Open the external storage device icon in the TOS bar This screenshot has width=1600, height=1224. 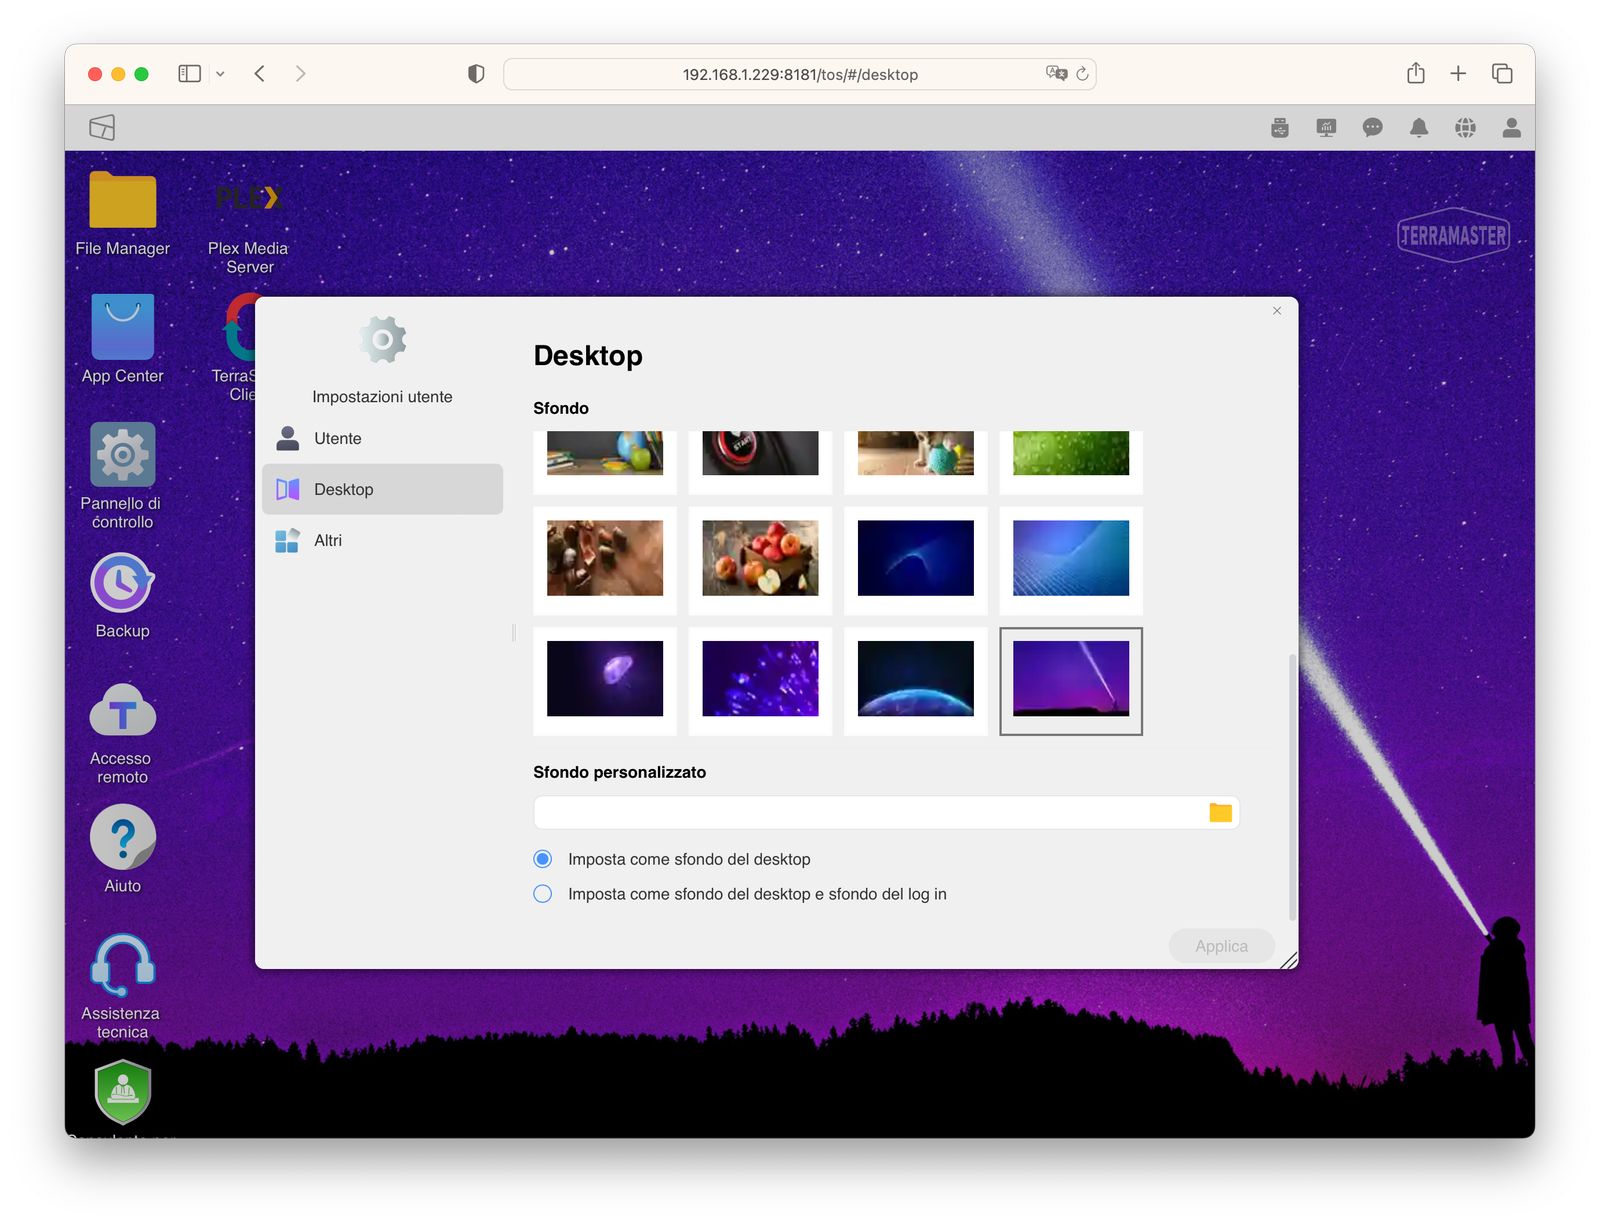tap(1280, 128)
